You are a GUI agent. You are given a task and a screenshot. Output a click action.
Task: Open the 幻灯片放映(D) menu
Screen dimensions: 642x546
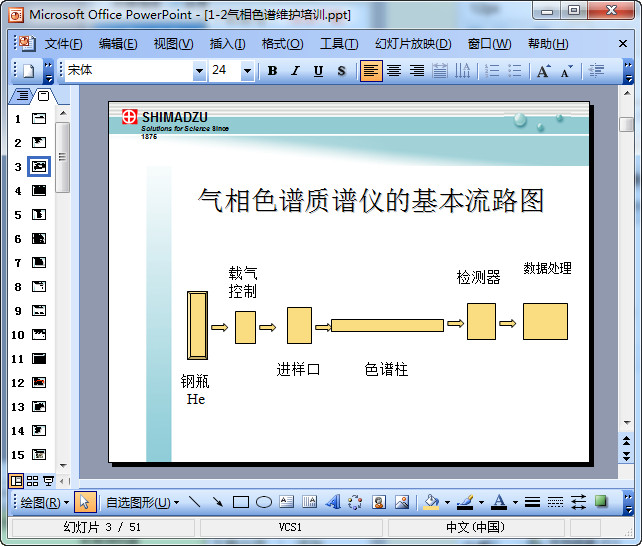pyautogui.click(x=413, y=44)
